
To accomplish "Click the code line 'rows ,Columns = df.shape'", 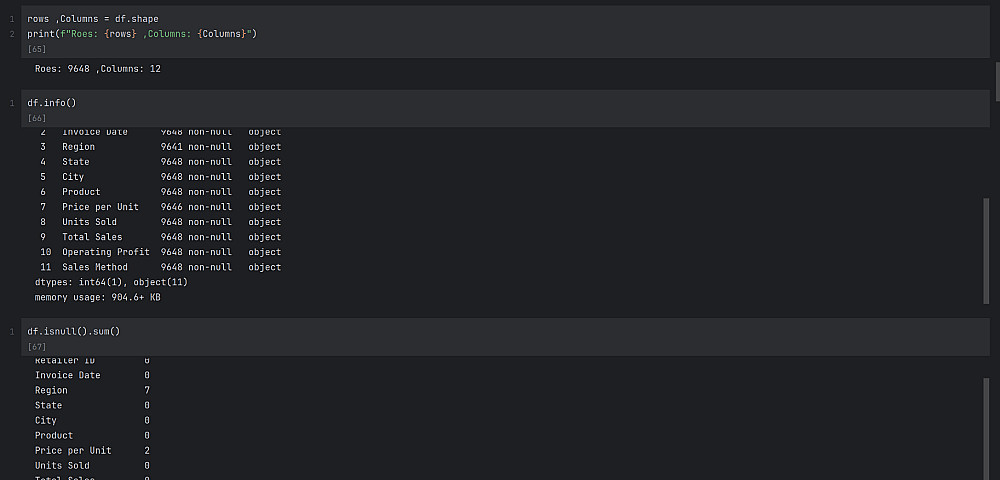I will 92,19.
